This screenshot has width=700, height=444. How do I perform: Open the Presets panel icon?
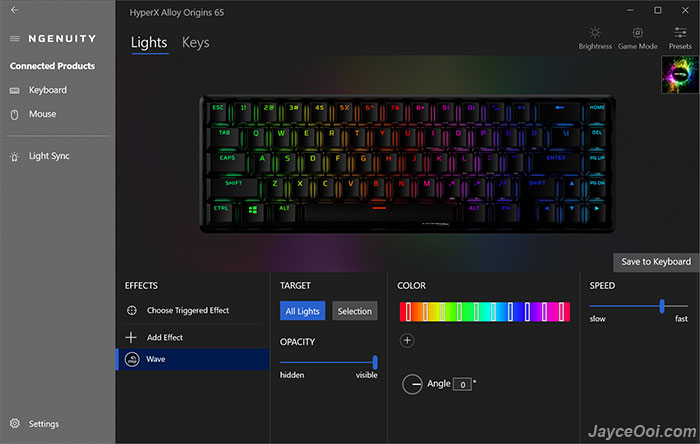680,32
